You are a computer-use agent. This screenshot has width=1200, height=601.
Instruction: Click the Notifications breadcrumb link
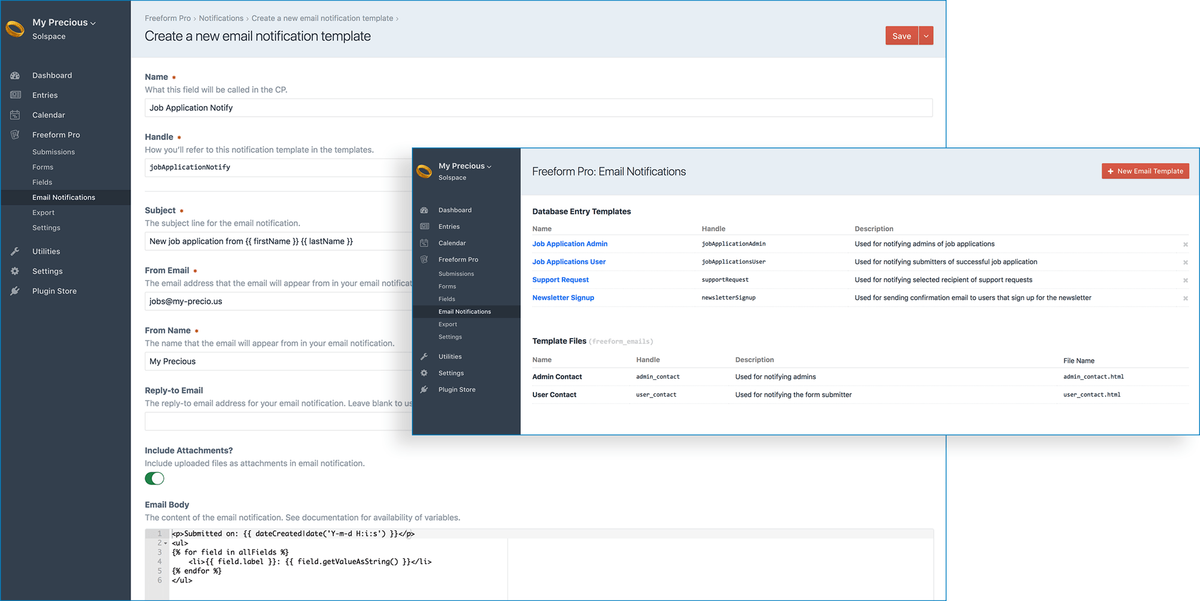click(x=220, y=18)
